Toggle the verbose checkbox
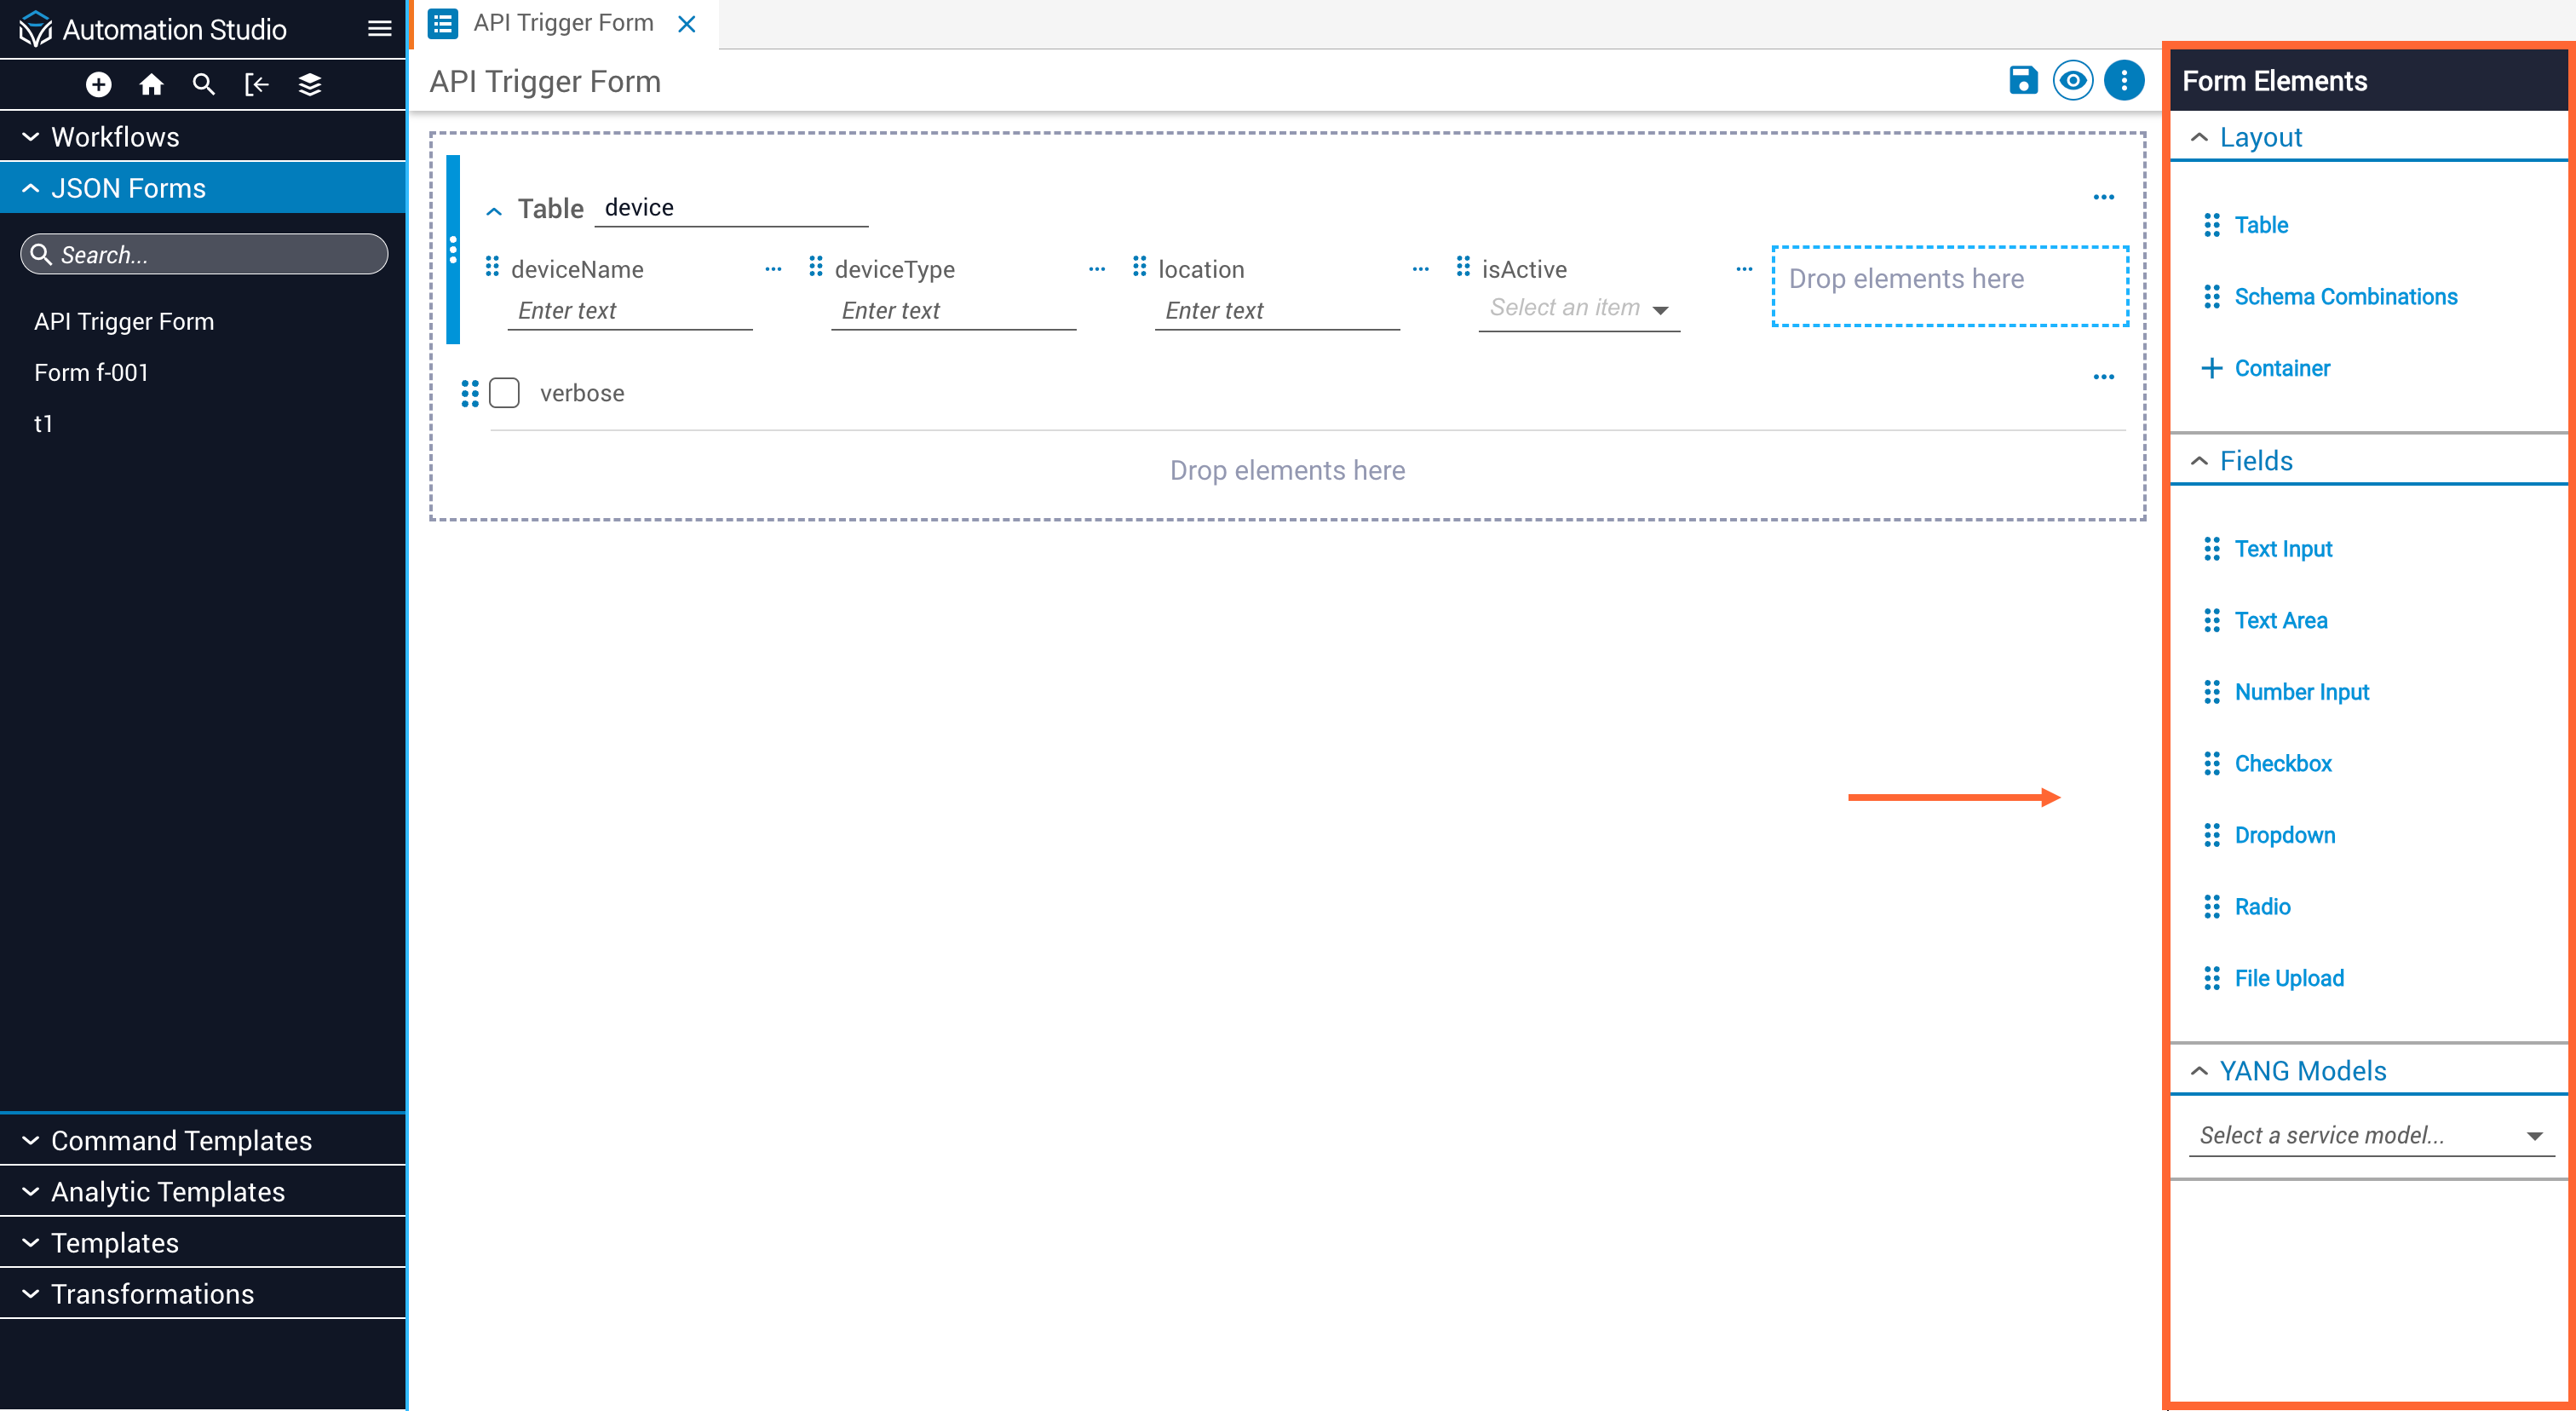The height and width of the screenshot is (1411, 2576). click(x=505, y=393)
